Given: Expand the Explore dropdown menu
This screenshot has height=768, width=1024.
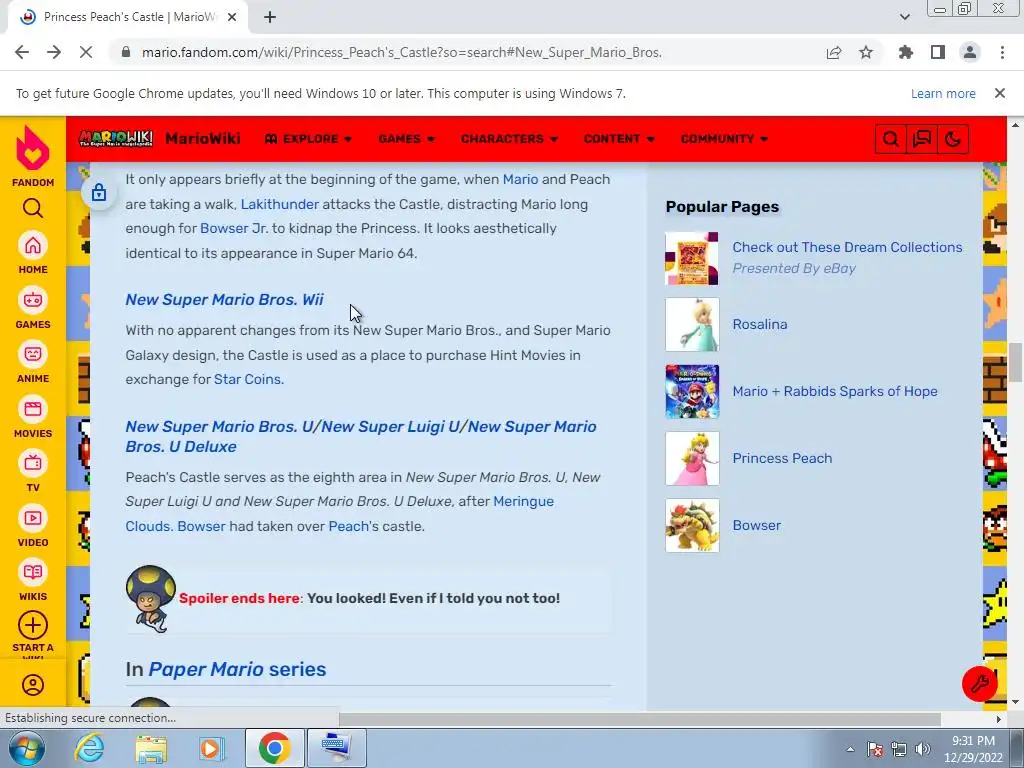Looking at the screenshot, I should (x=308, y=139).
